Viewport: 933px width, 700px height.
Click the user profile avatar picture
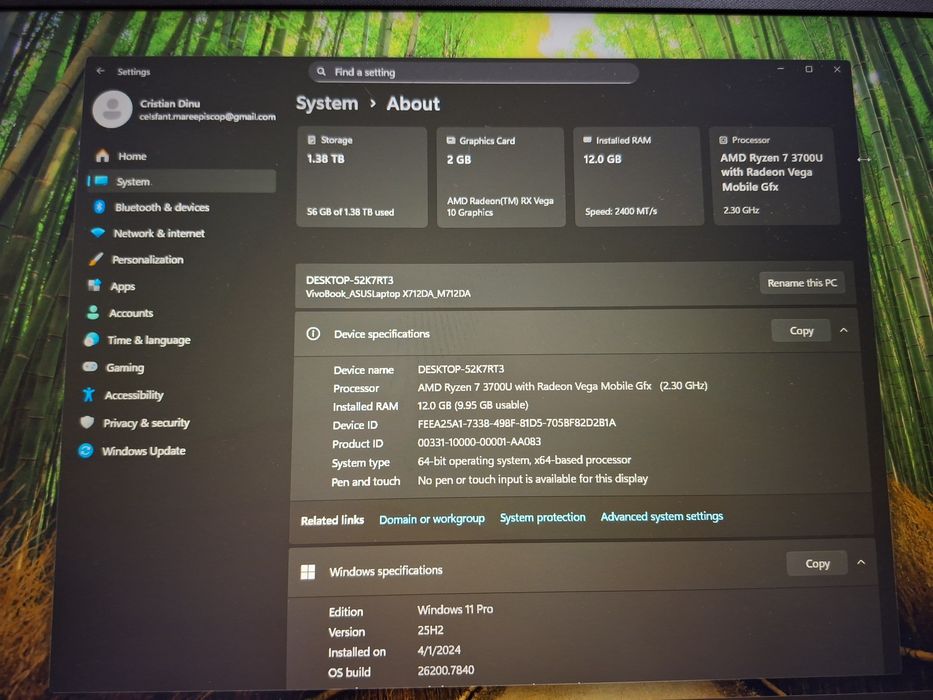click(112, 110)
